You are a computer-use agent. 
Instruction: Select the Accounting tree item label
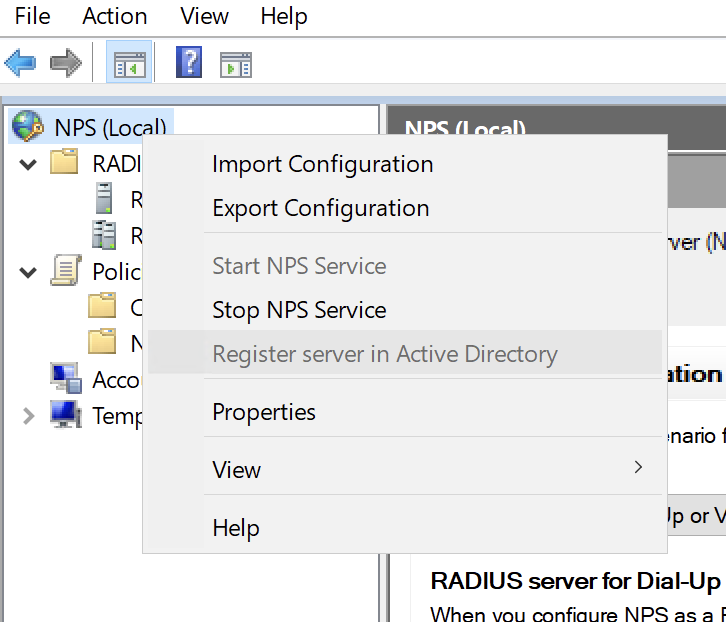point(117,380)
